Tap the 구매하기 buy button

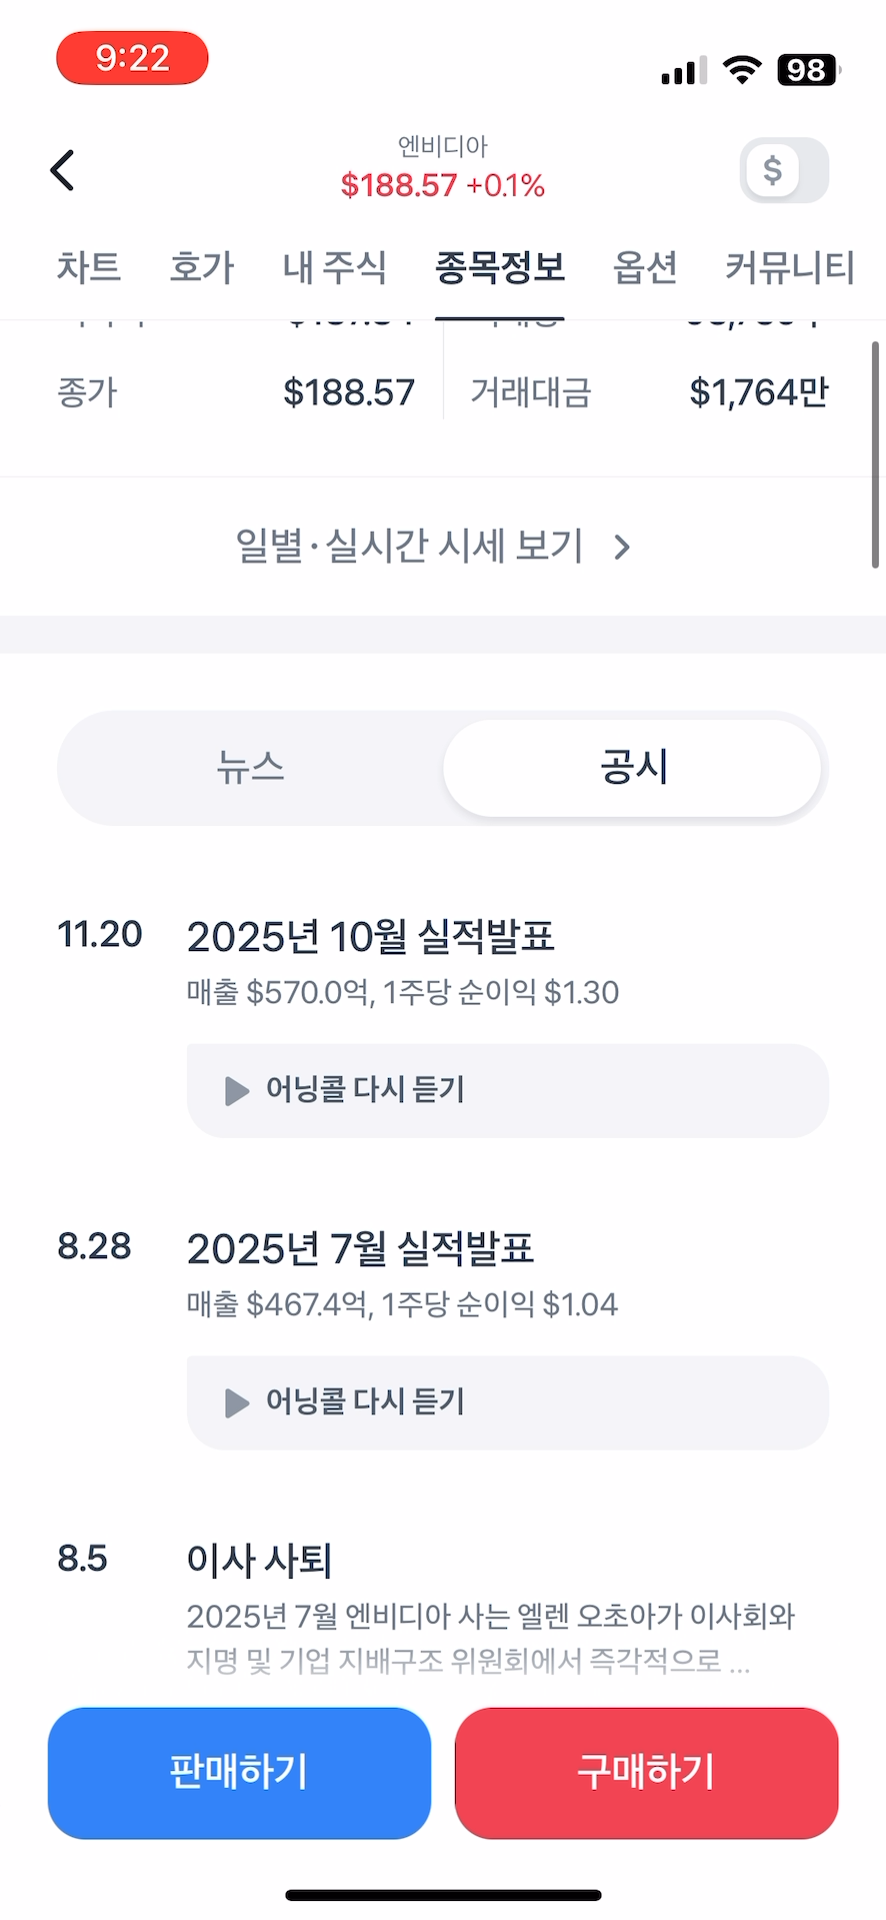(x=646, y=1772)
